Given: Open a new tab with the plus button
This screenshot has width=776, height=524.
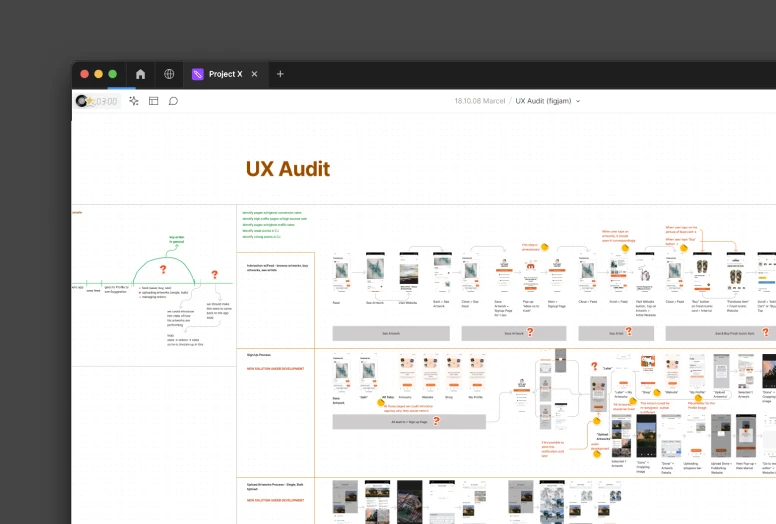Looking at the screenshot, I should [280, 74].
